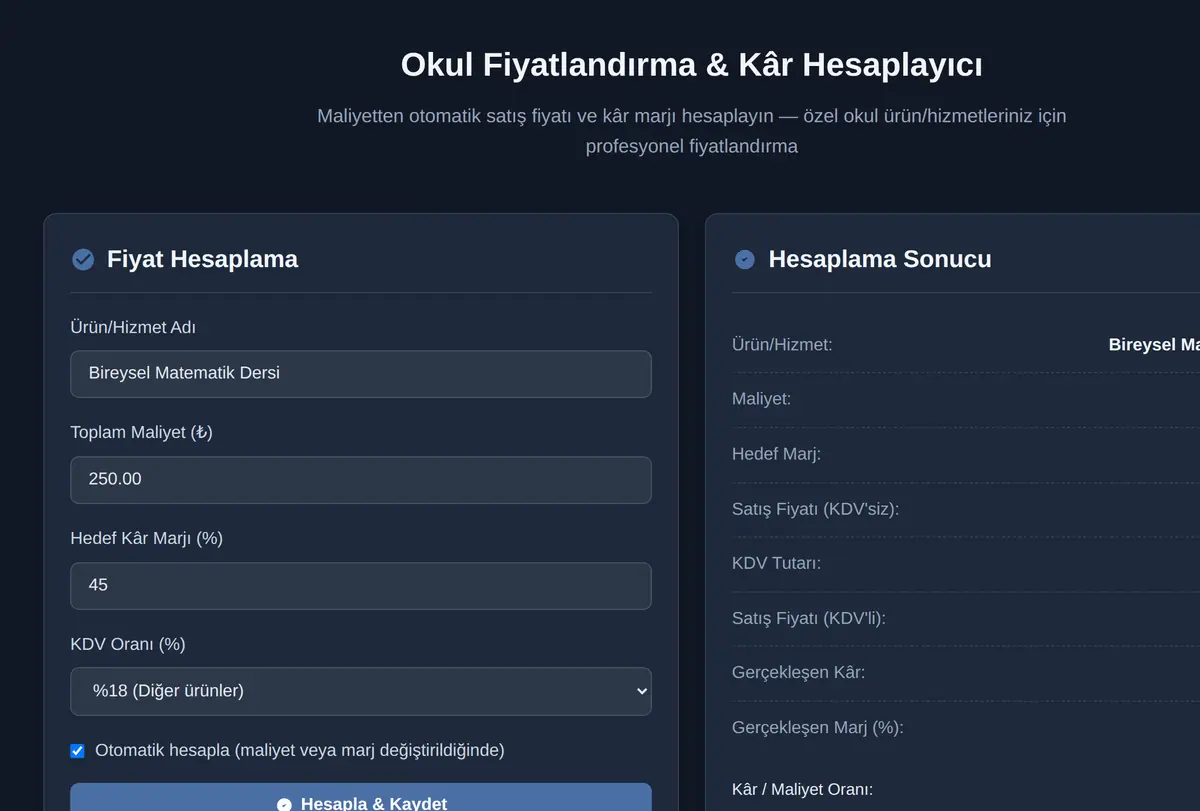Click the KDV Tutarı: result label
Screen dimensions: 1200x811
(776, 563)
